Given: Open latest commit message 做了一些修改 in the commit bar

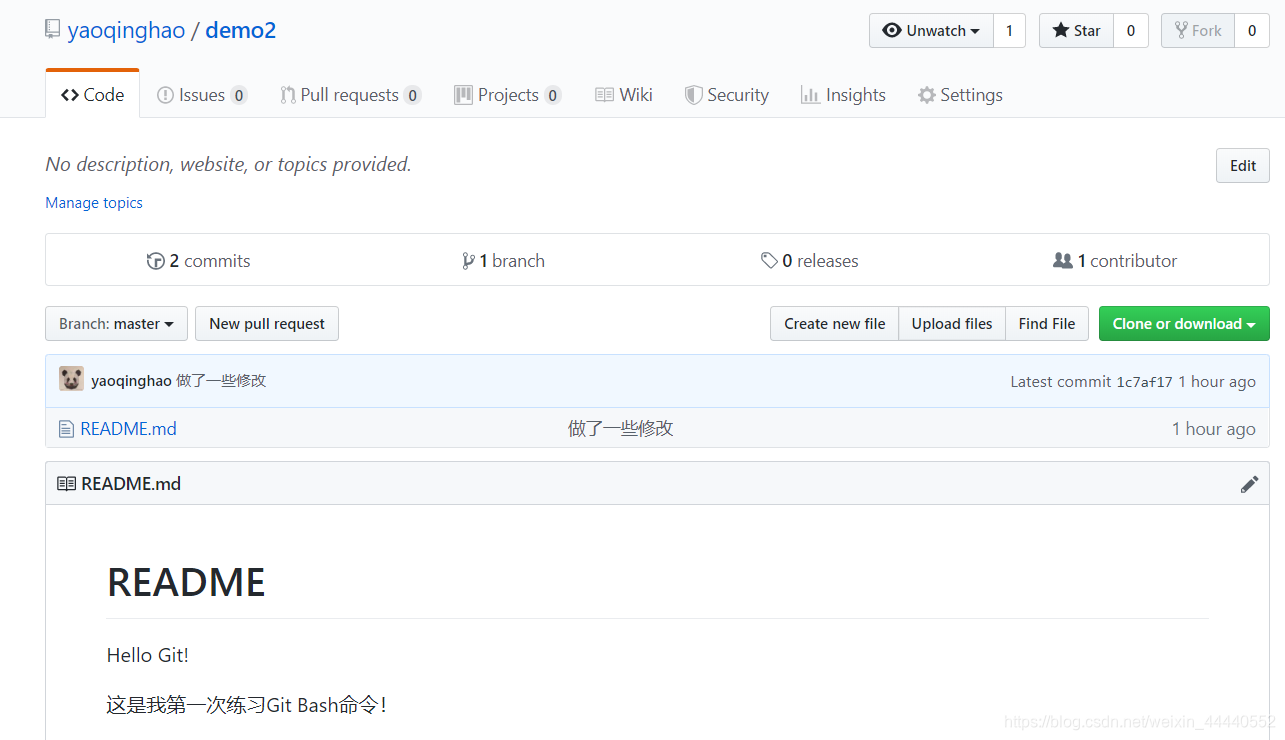Looking at the screenshot, I should (x=221, y=381).
